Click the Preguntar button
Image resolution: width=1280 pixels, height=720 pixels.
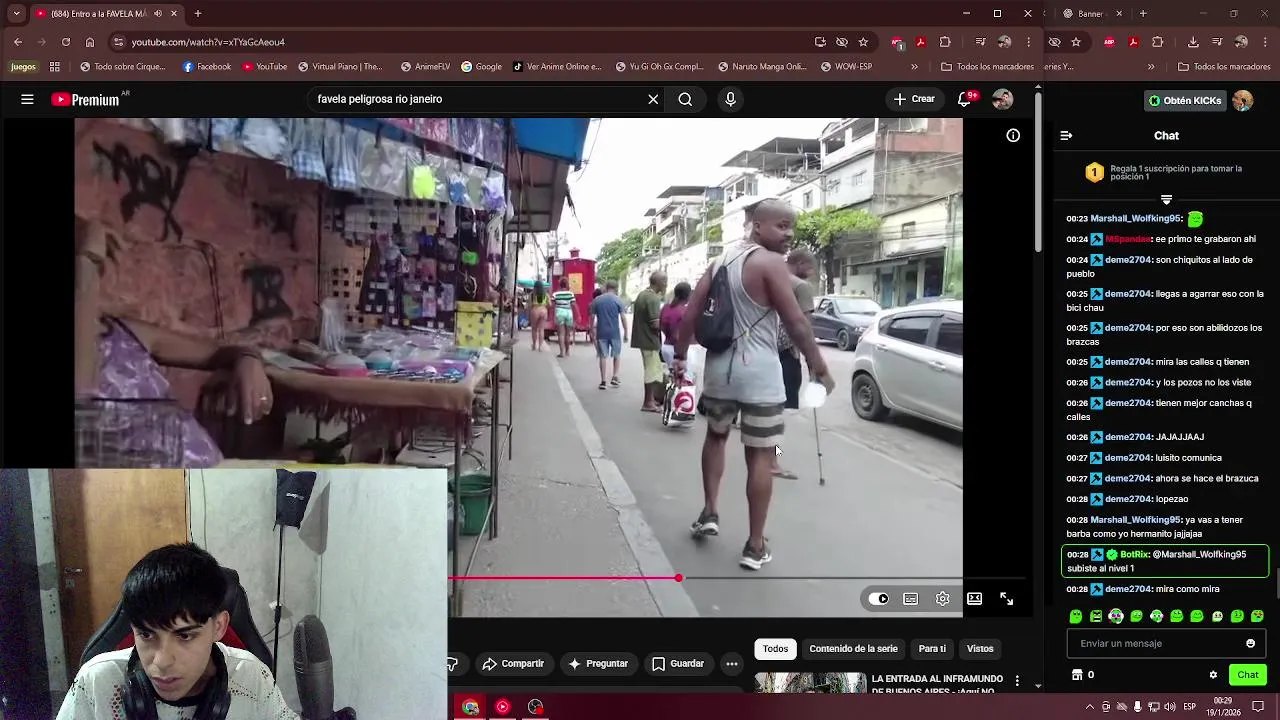(x=598, y=664)
